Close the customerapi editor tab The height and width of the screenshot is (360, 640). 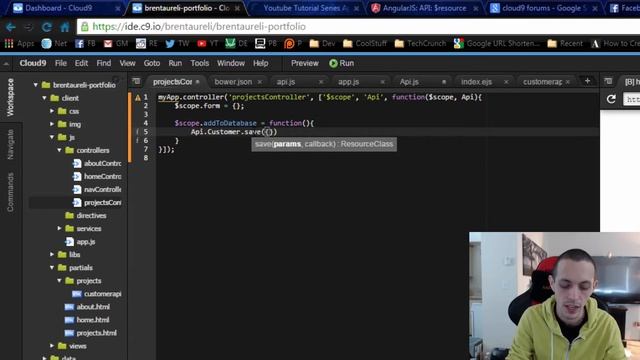click(x=567, y=82)
